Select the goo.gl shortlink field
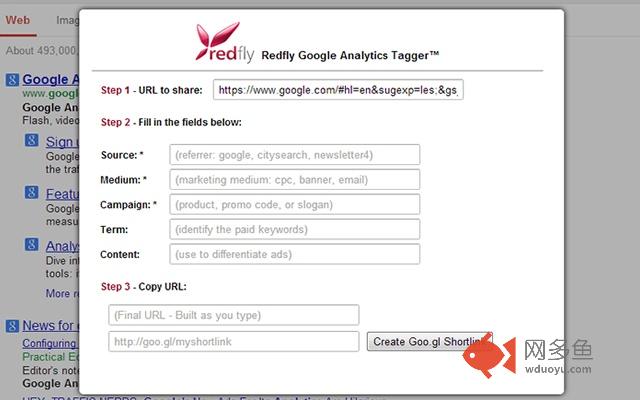Screen dimensions: 640x400 coord(234,342)
